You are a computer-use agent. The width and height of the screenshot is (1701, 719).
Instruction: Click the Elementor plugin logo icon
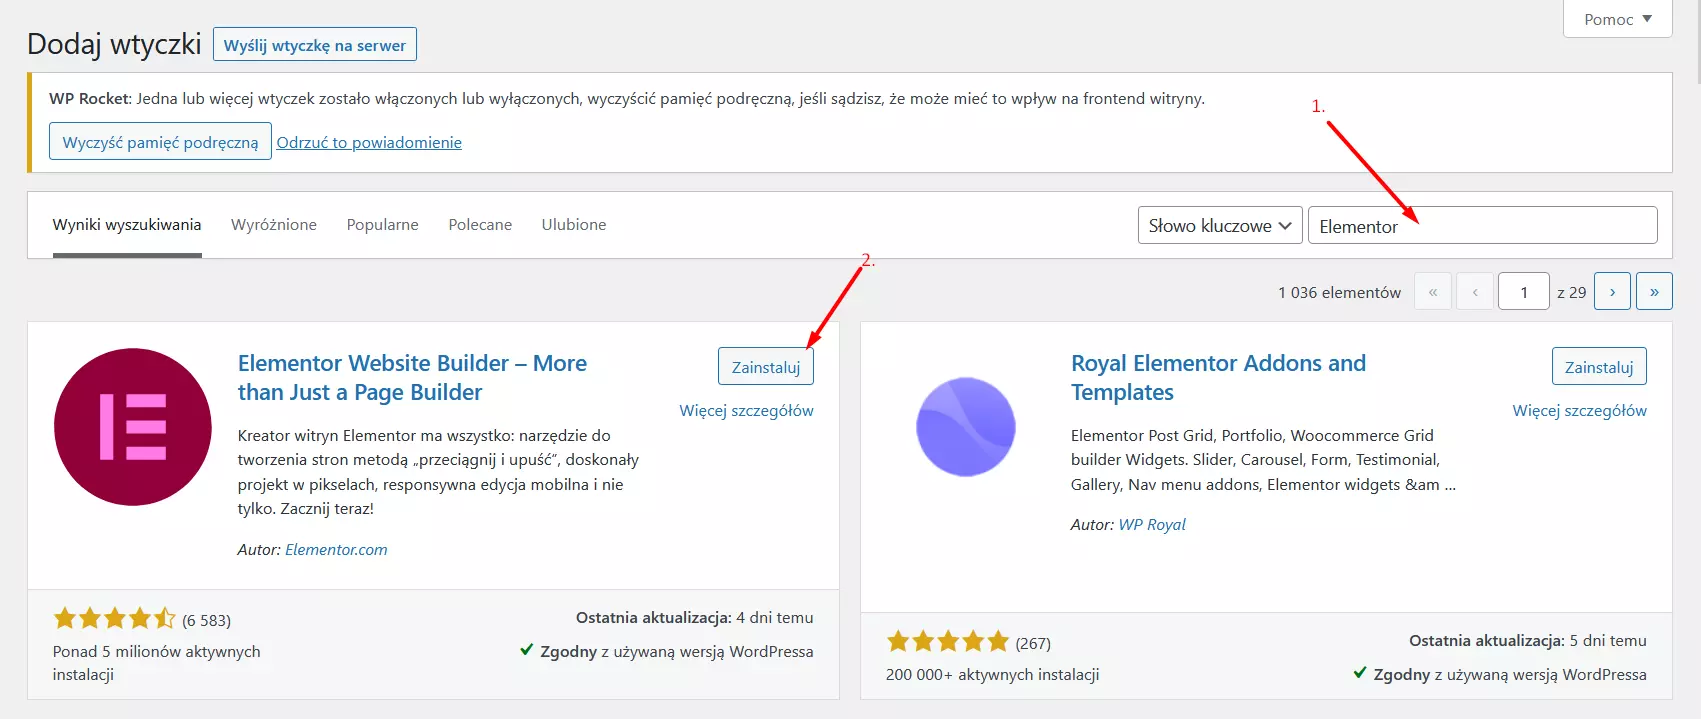click(x=133, y=427)
